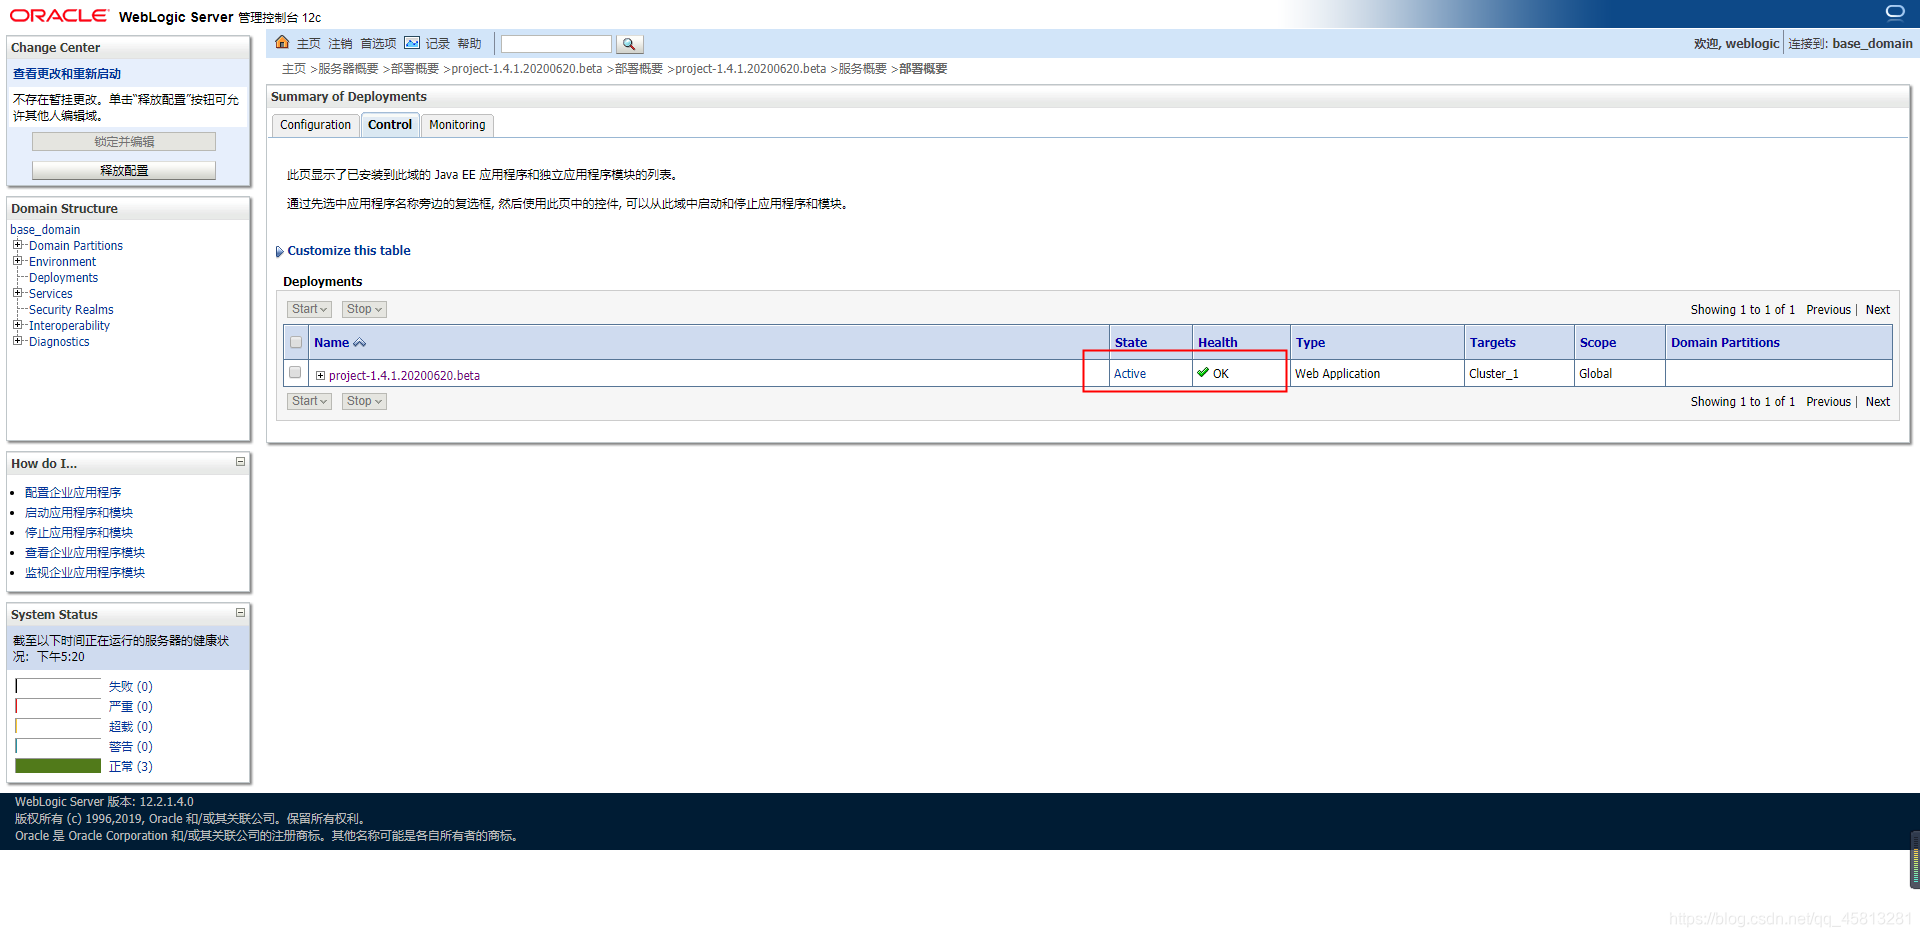Click the Oracle logo in the header
This screenshot has height=937, width=1920.
pos(59,15)
